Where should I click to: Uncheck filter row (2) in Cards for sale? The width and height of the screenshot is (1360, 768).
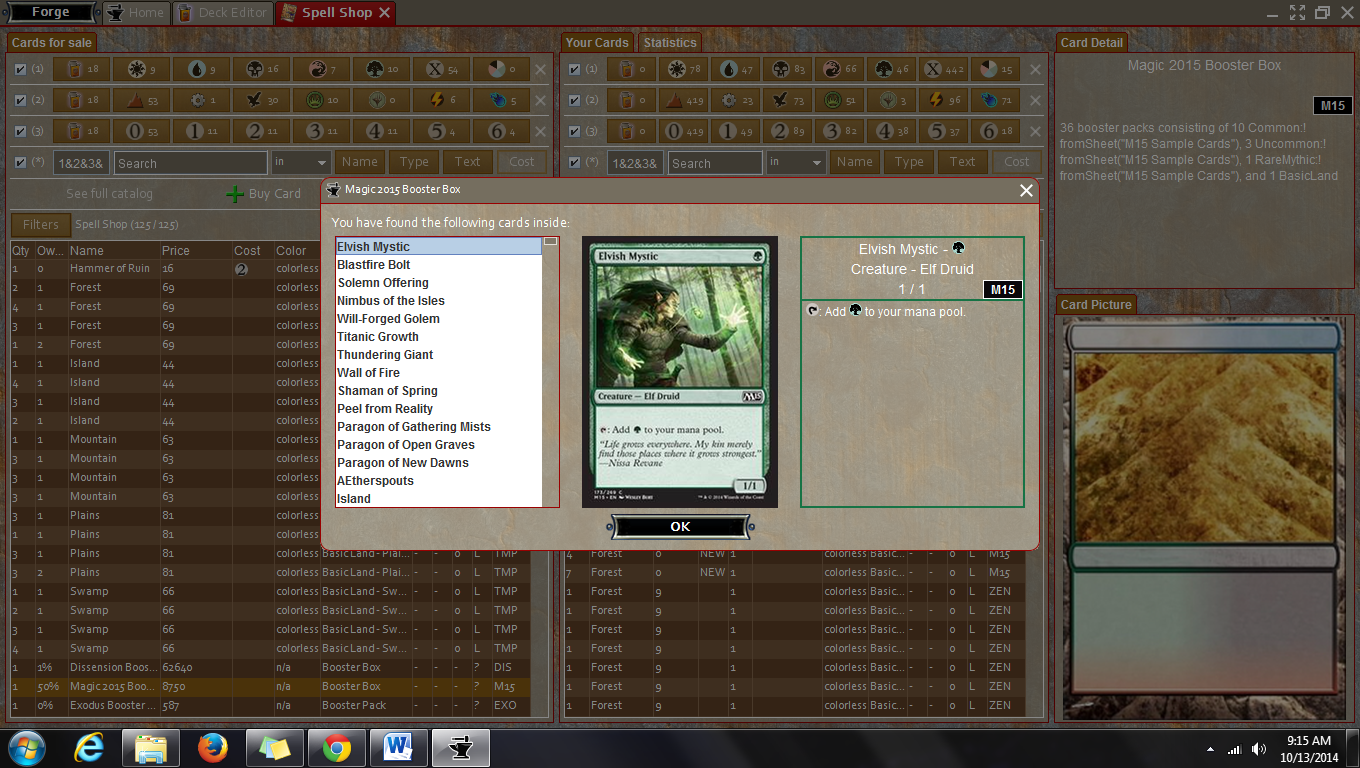(x=20, y=100)
